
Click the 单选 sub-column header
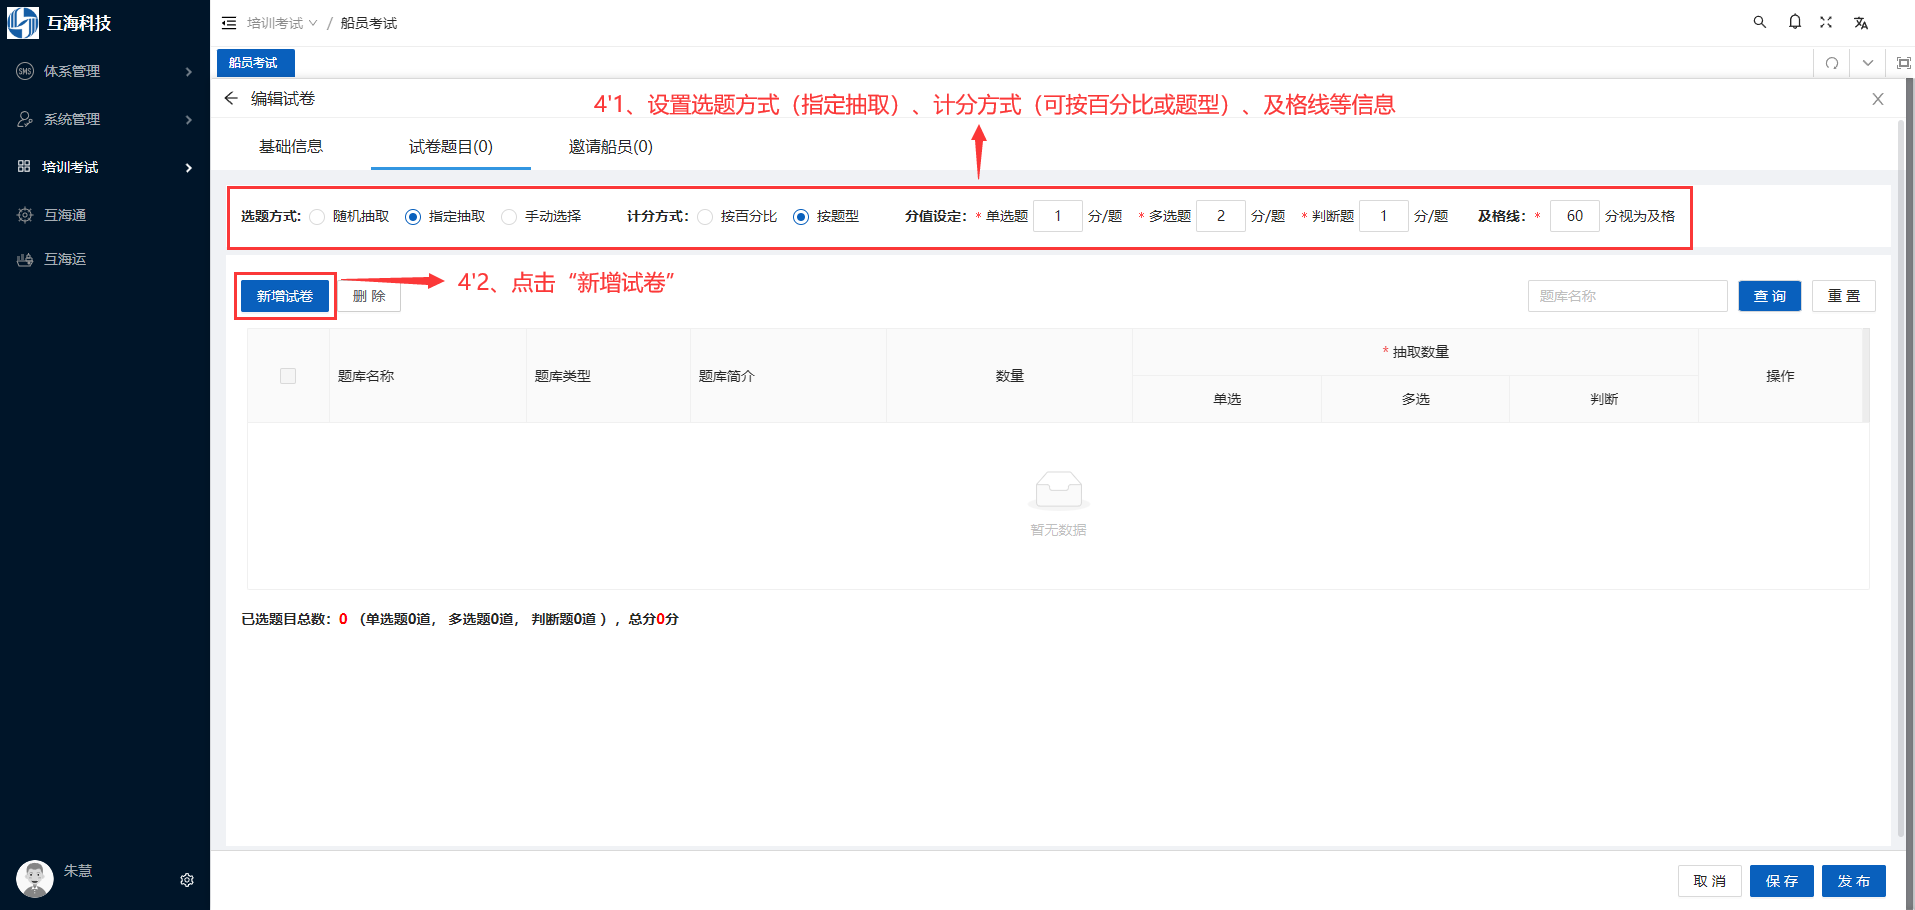pos(1228,399)
